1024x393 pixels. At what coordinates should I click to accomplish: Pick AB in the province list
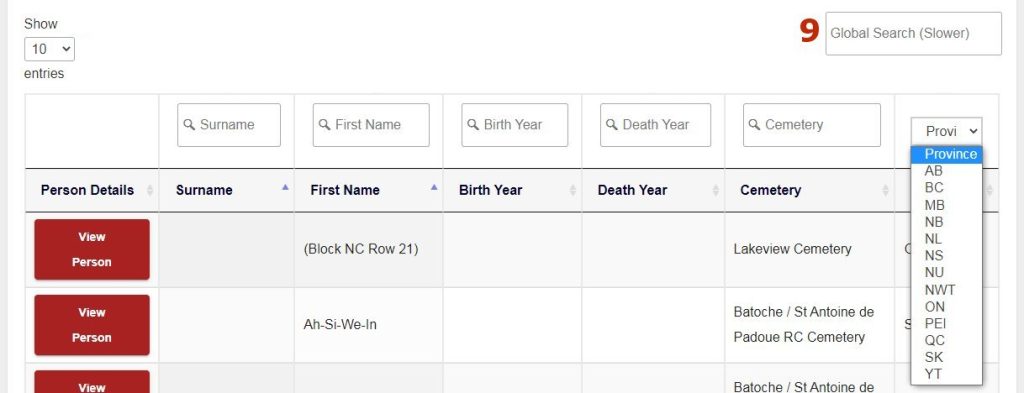[934, 171]
